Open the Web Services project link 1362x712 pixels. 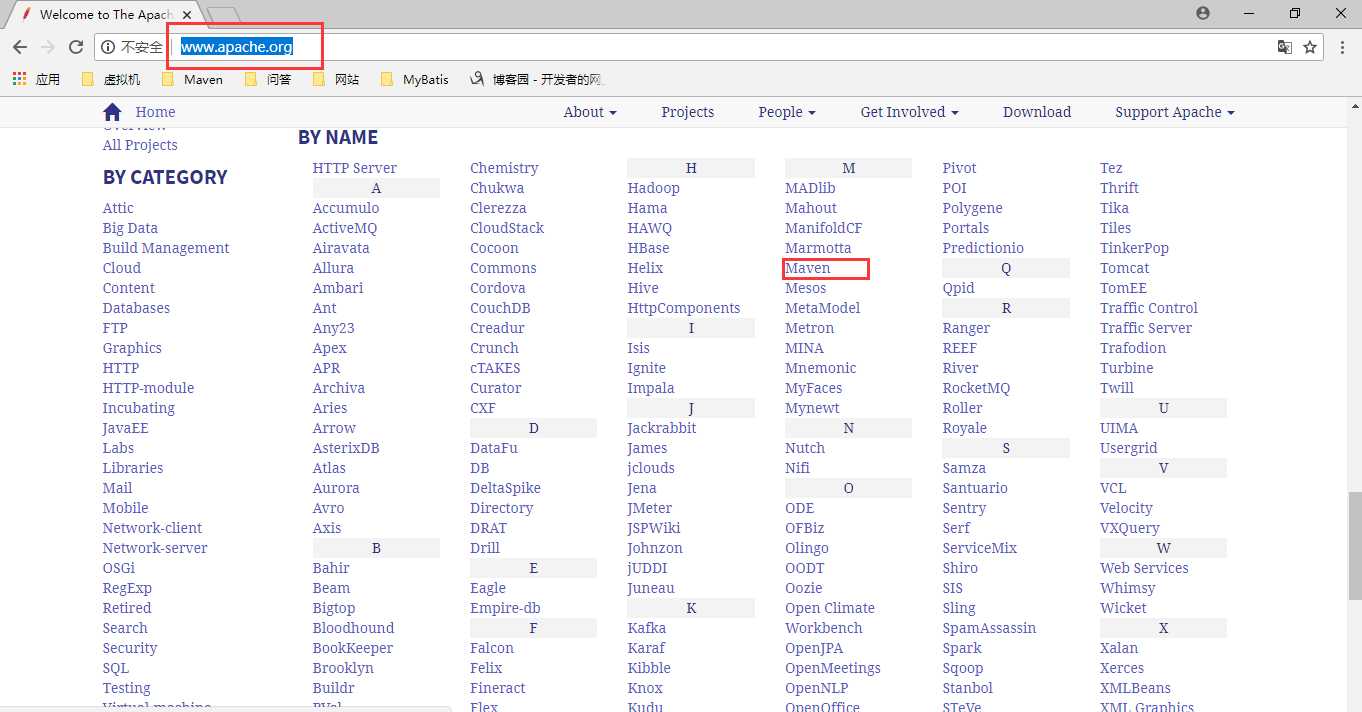1144,568
